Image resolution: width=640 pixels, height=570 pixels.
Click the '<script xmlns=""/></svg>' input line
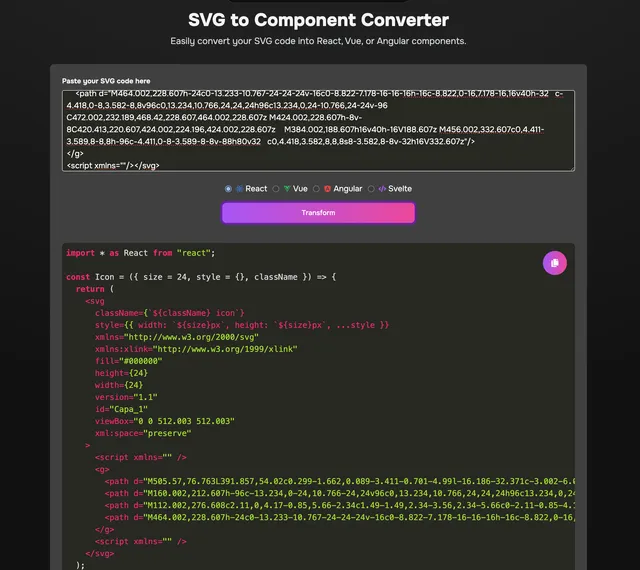[x=113, y=165]
